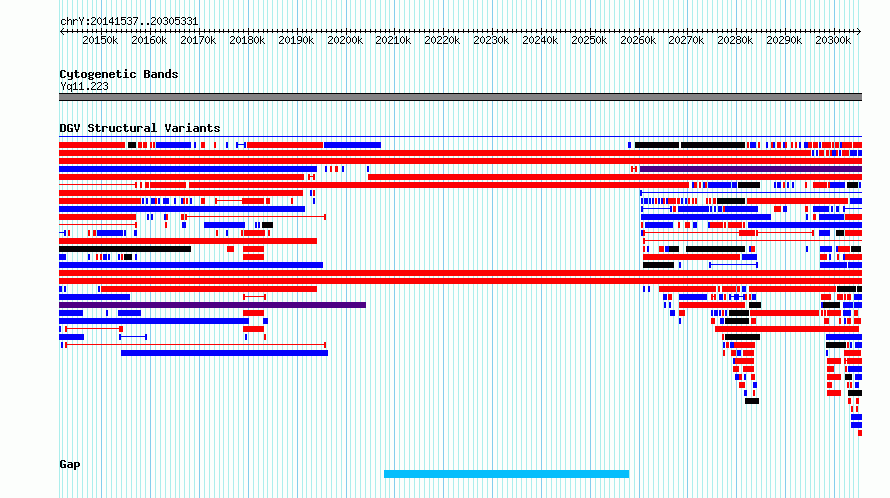
Task: Click the lowest long blue variant in left cluster
Action: [x=224, y=353]
